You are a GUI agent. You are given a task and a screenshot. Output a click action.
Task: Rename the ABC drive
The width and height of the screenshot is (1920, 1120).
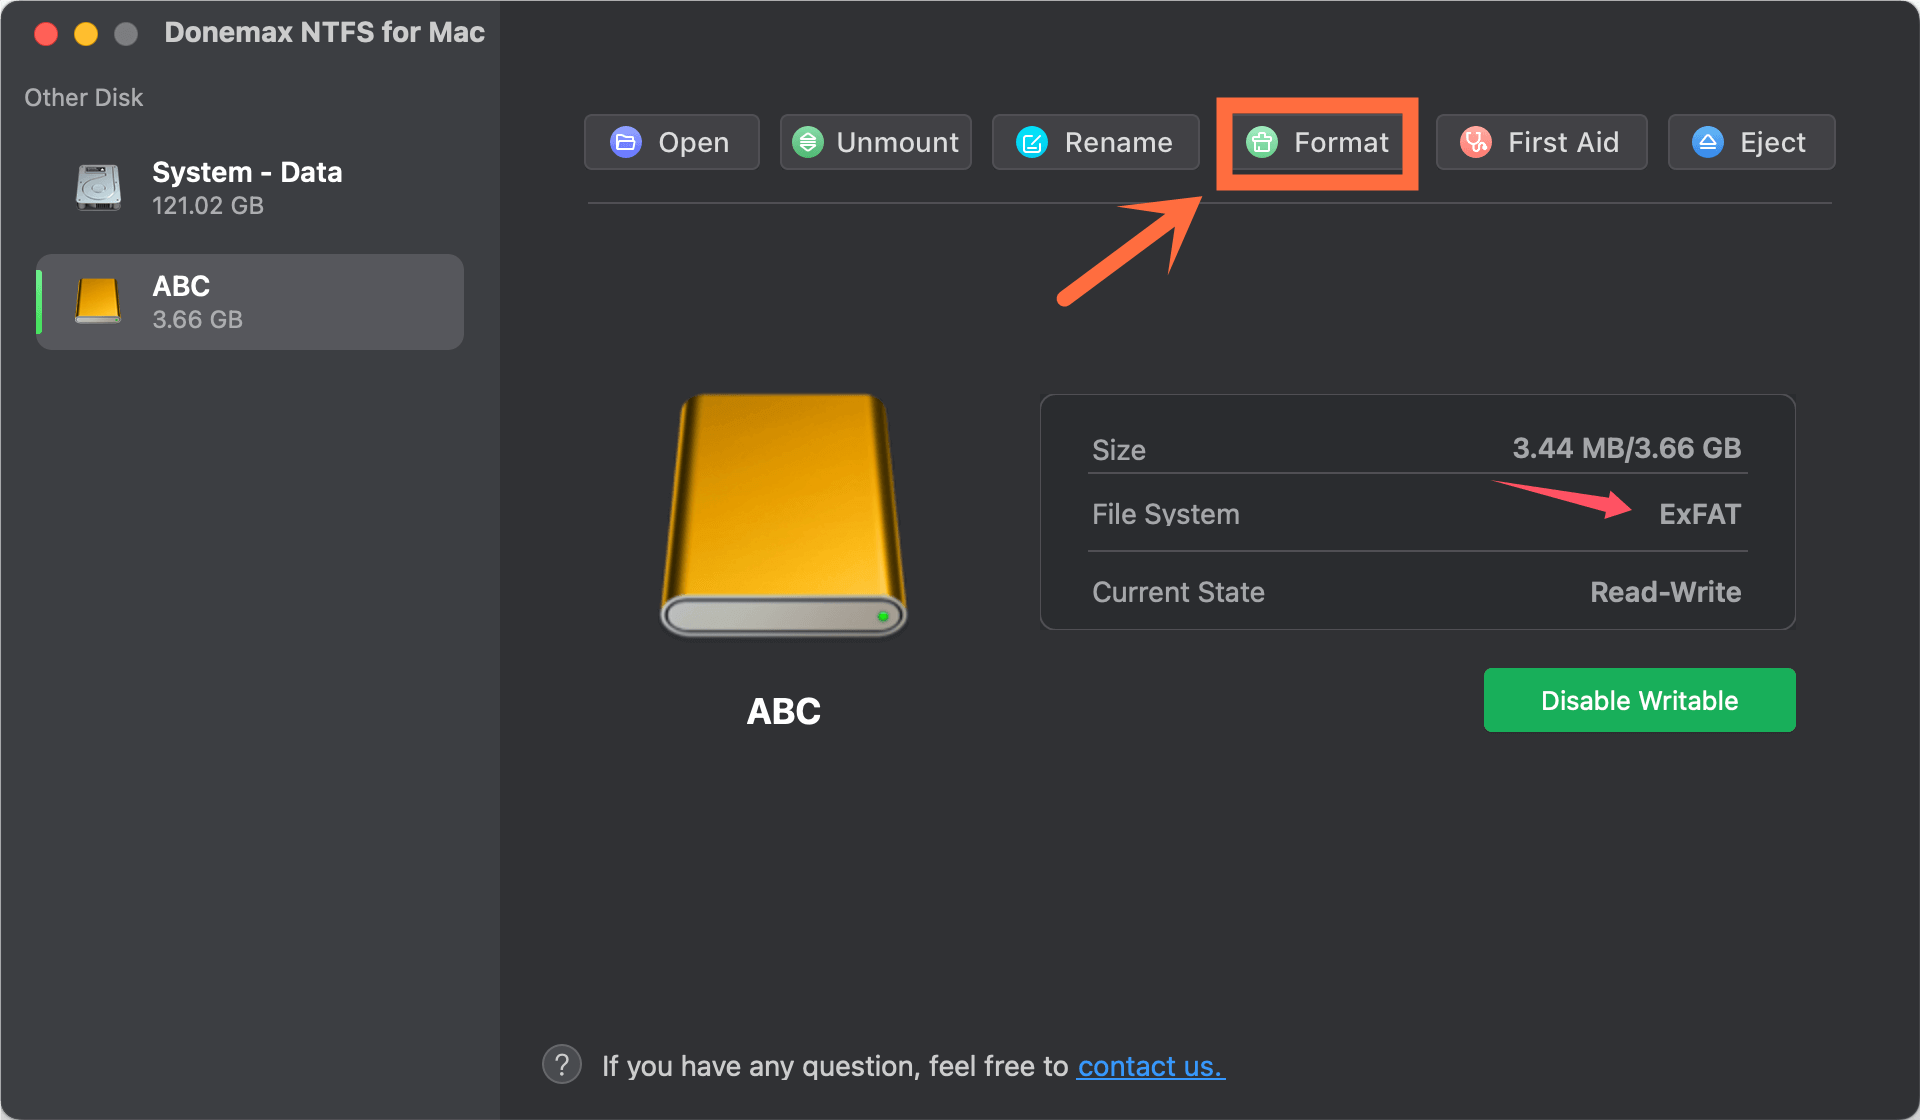[x=1095, y=142]
